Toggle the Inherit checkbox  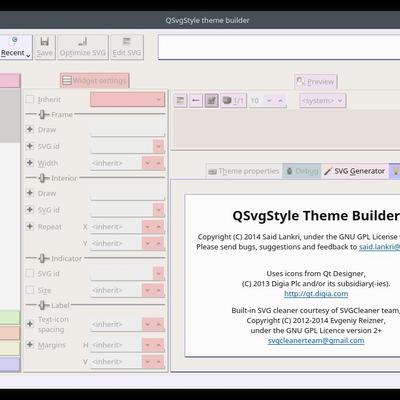tap(30, 99)
